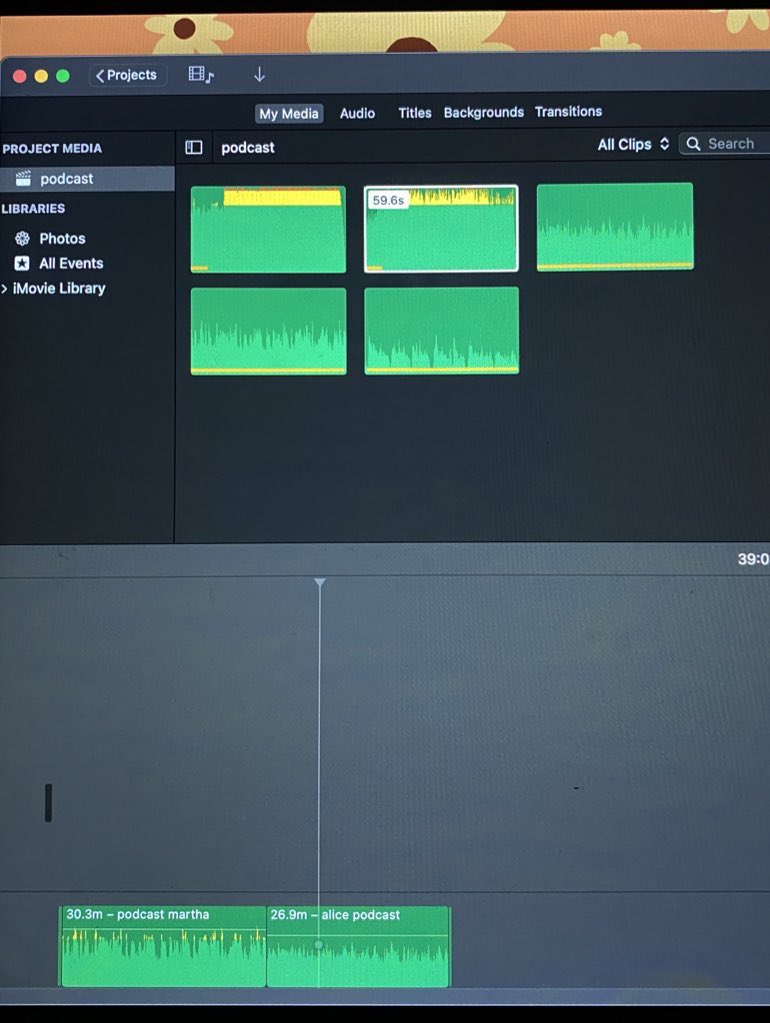770x1023 pixels.
Task: Toggle the libraries sidebar visibility icon
Action: coord(194,147)
